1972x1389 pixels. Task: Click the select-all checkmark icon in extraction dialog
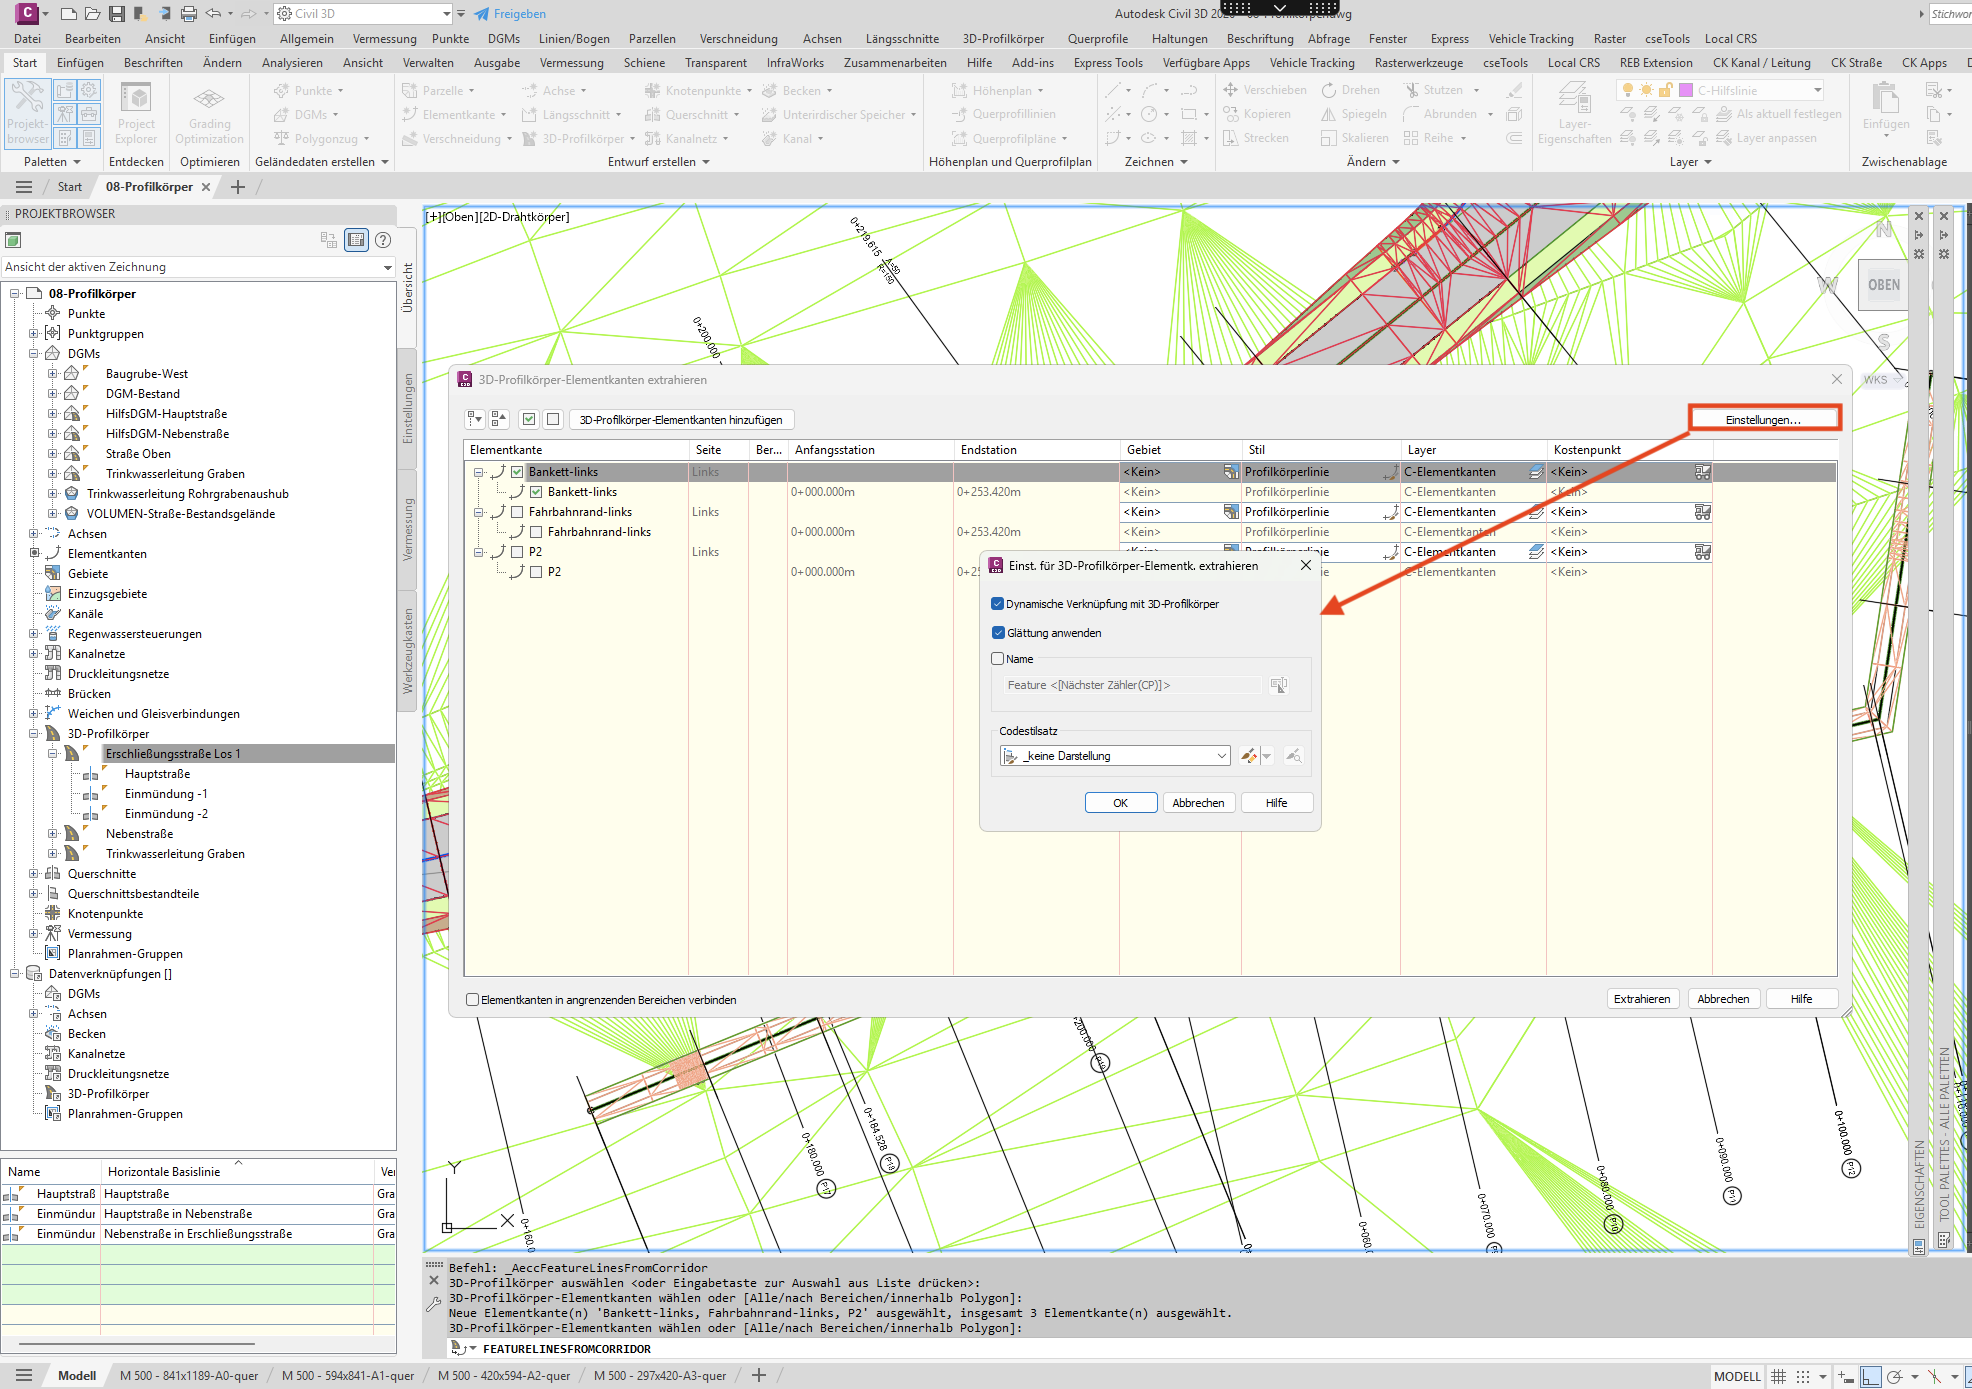click(x=529, y=420)
